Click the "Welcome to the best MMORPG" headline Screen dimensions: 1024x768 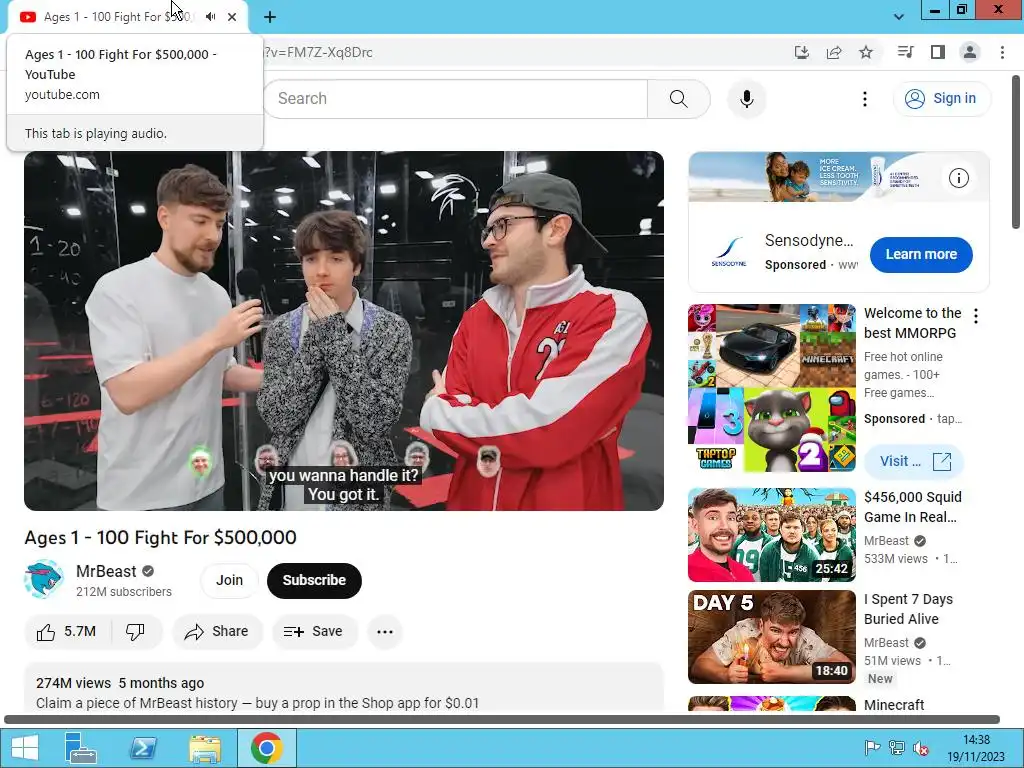point(912,323)
